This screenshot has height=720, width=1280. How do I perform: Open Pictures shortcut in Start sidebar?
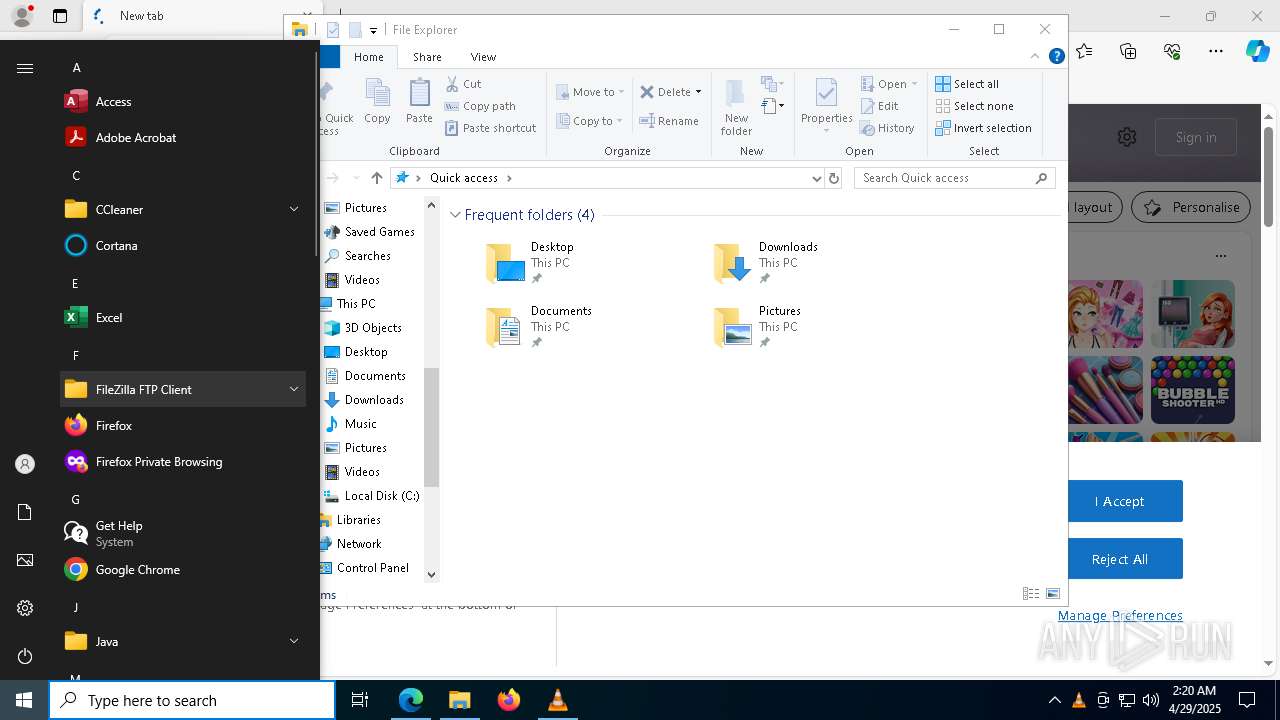click(25, 560)
